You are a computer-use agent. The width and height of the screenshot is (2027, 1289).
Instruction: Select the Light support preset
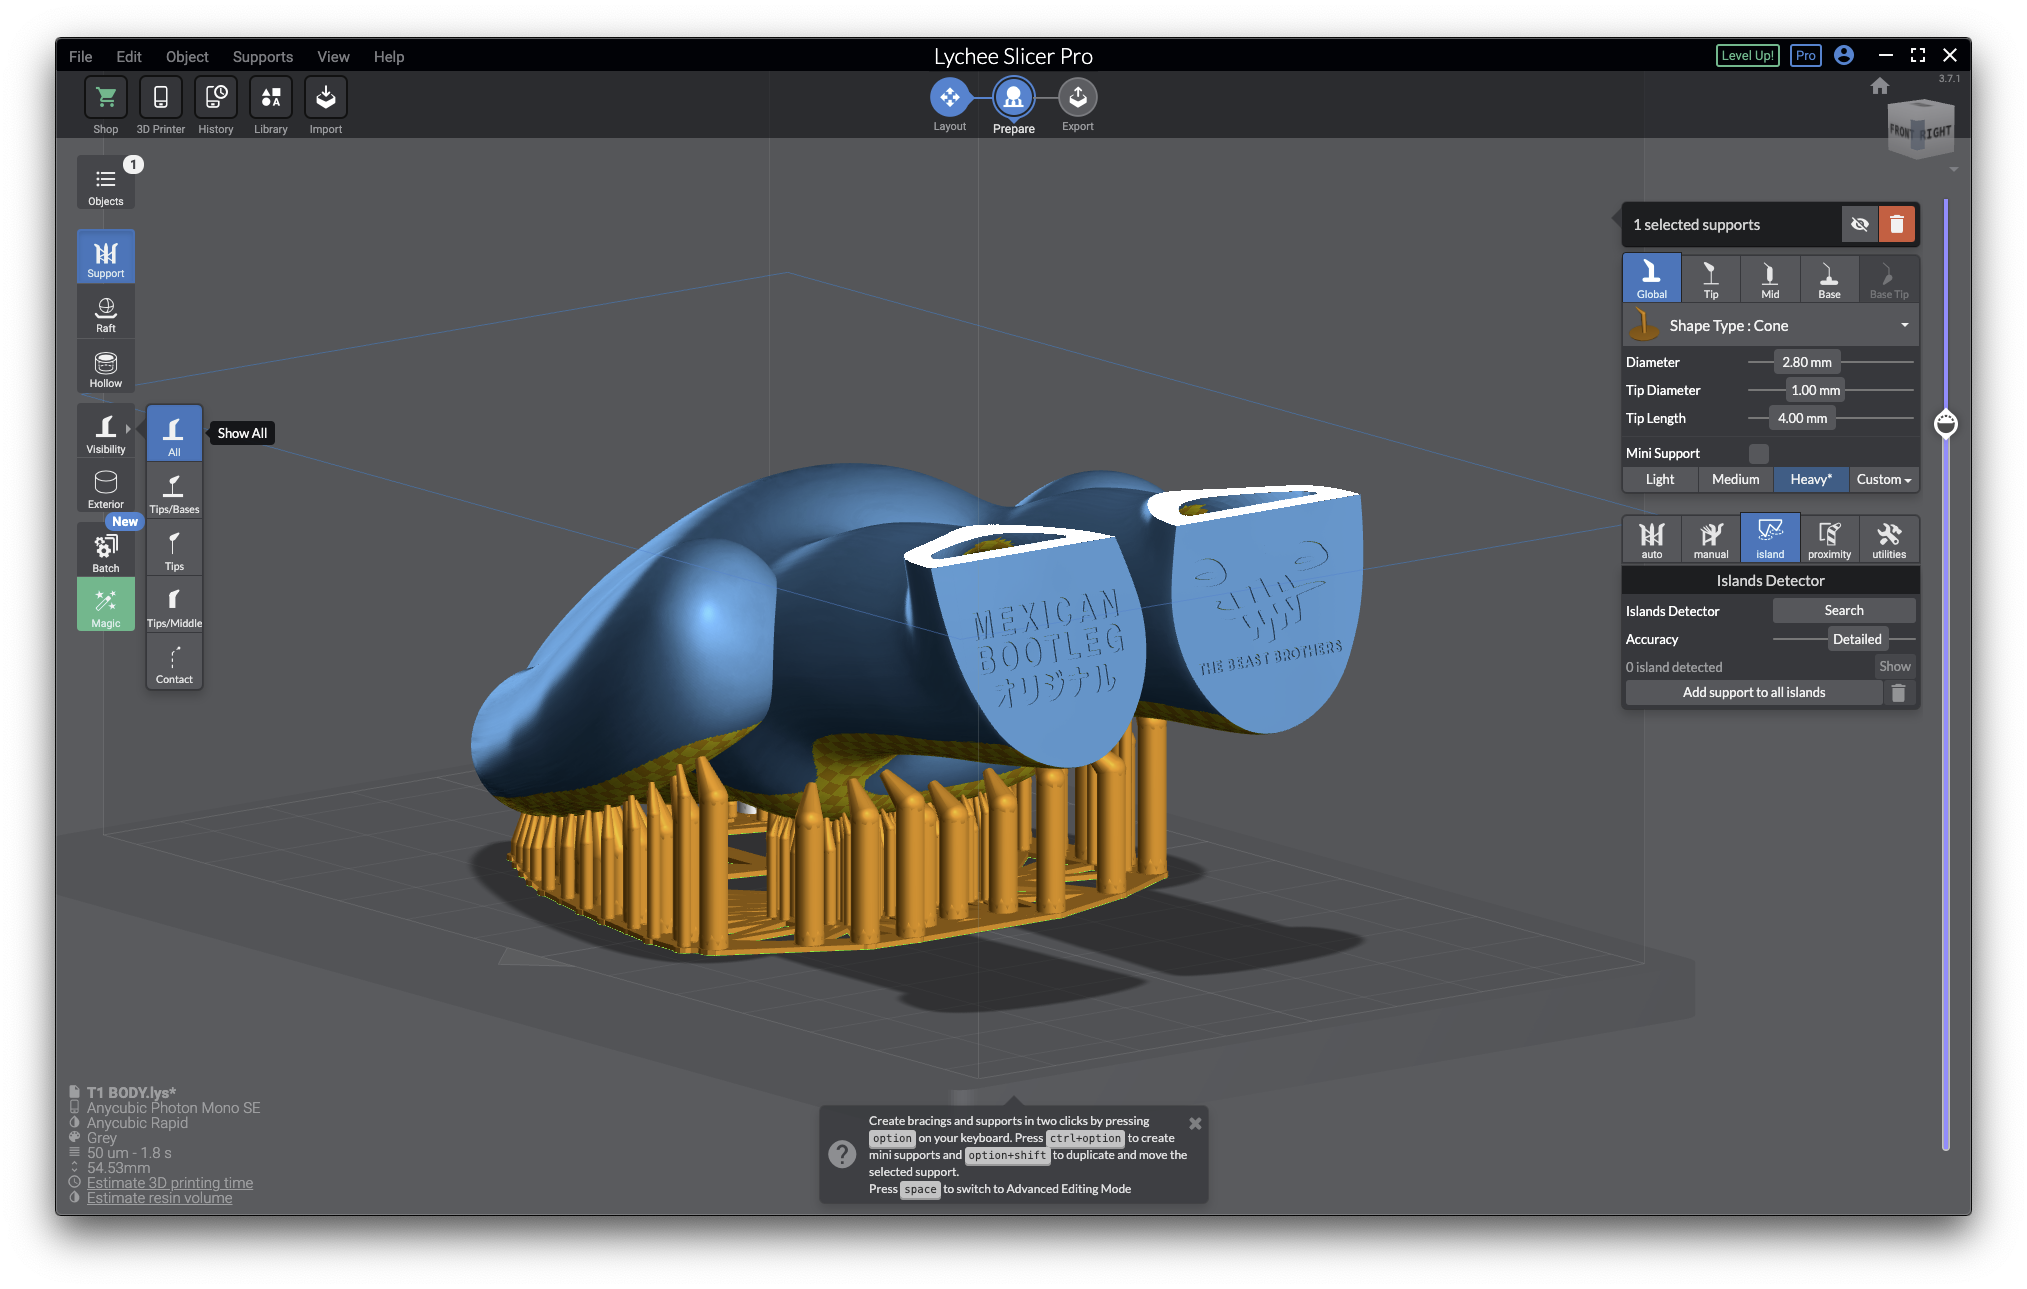pos(1659,480)
